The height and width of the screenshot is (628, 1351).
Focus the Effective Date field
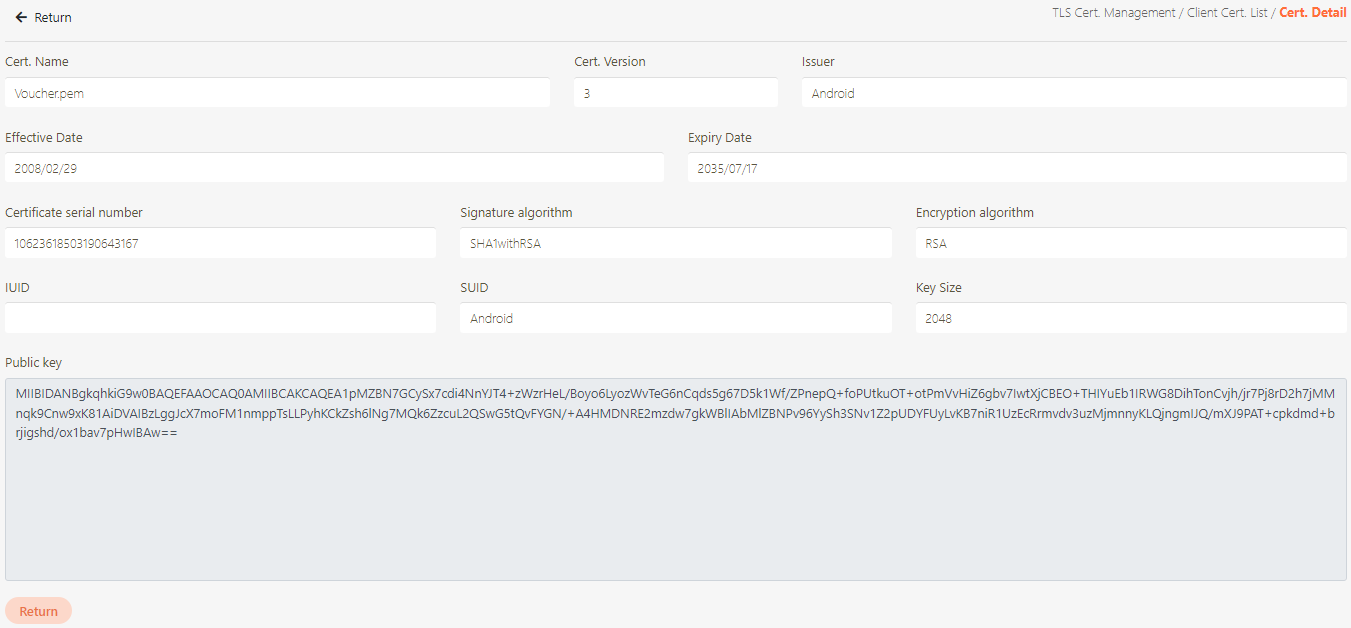[x=334, y=168]
